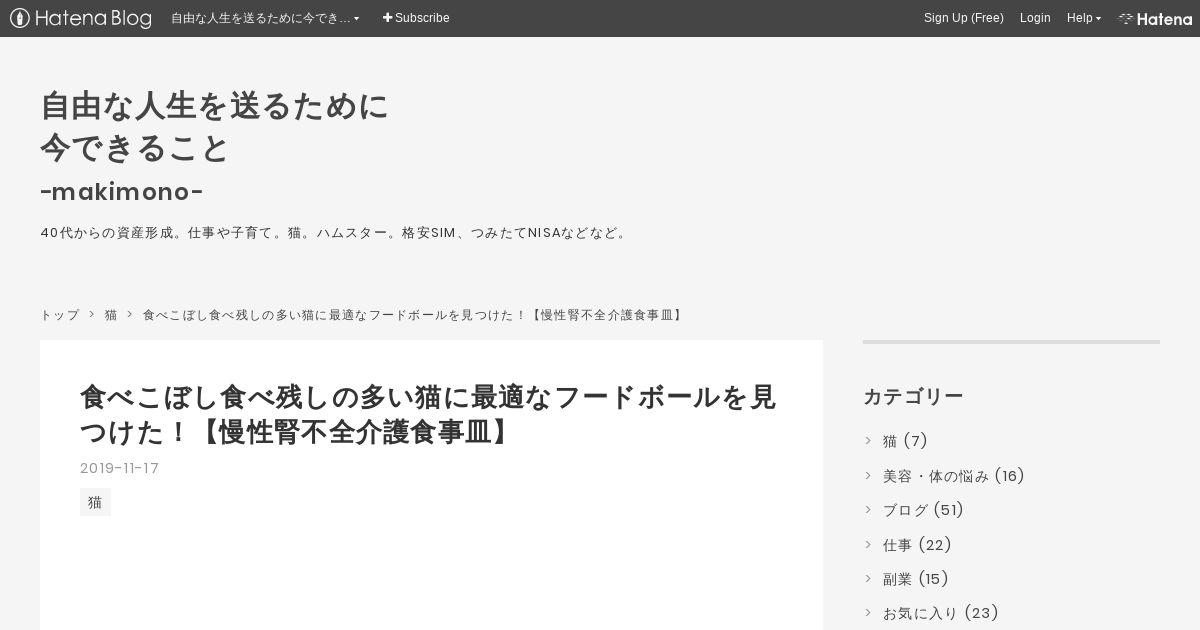Open Sign Up (Free) page
Viewport: 1200px width, 630px height.
click(x=963, y=18)
